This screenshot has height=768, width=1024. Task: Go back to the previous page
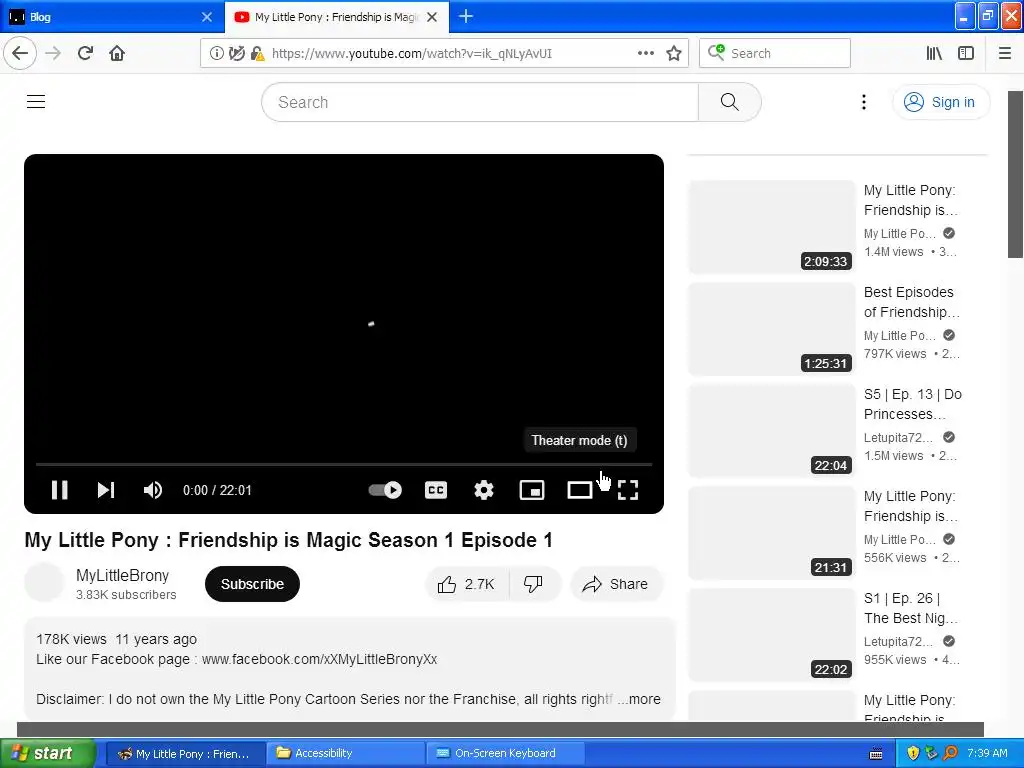[x=20, y=53]
